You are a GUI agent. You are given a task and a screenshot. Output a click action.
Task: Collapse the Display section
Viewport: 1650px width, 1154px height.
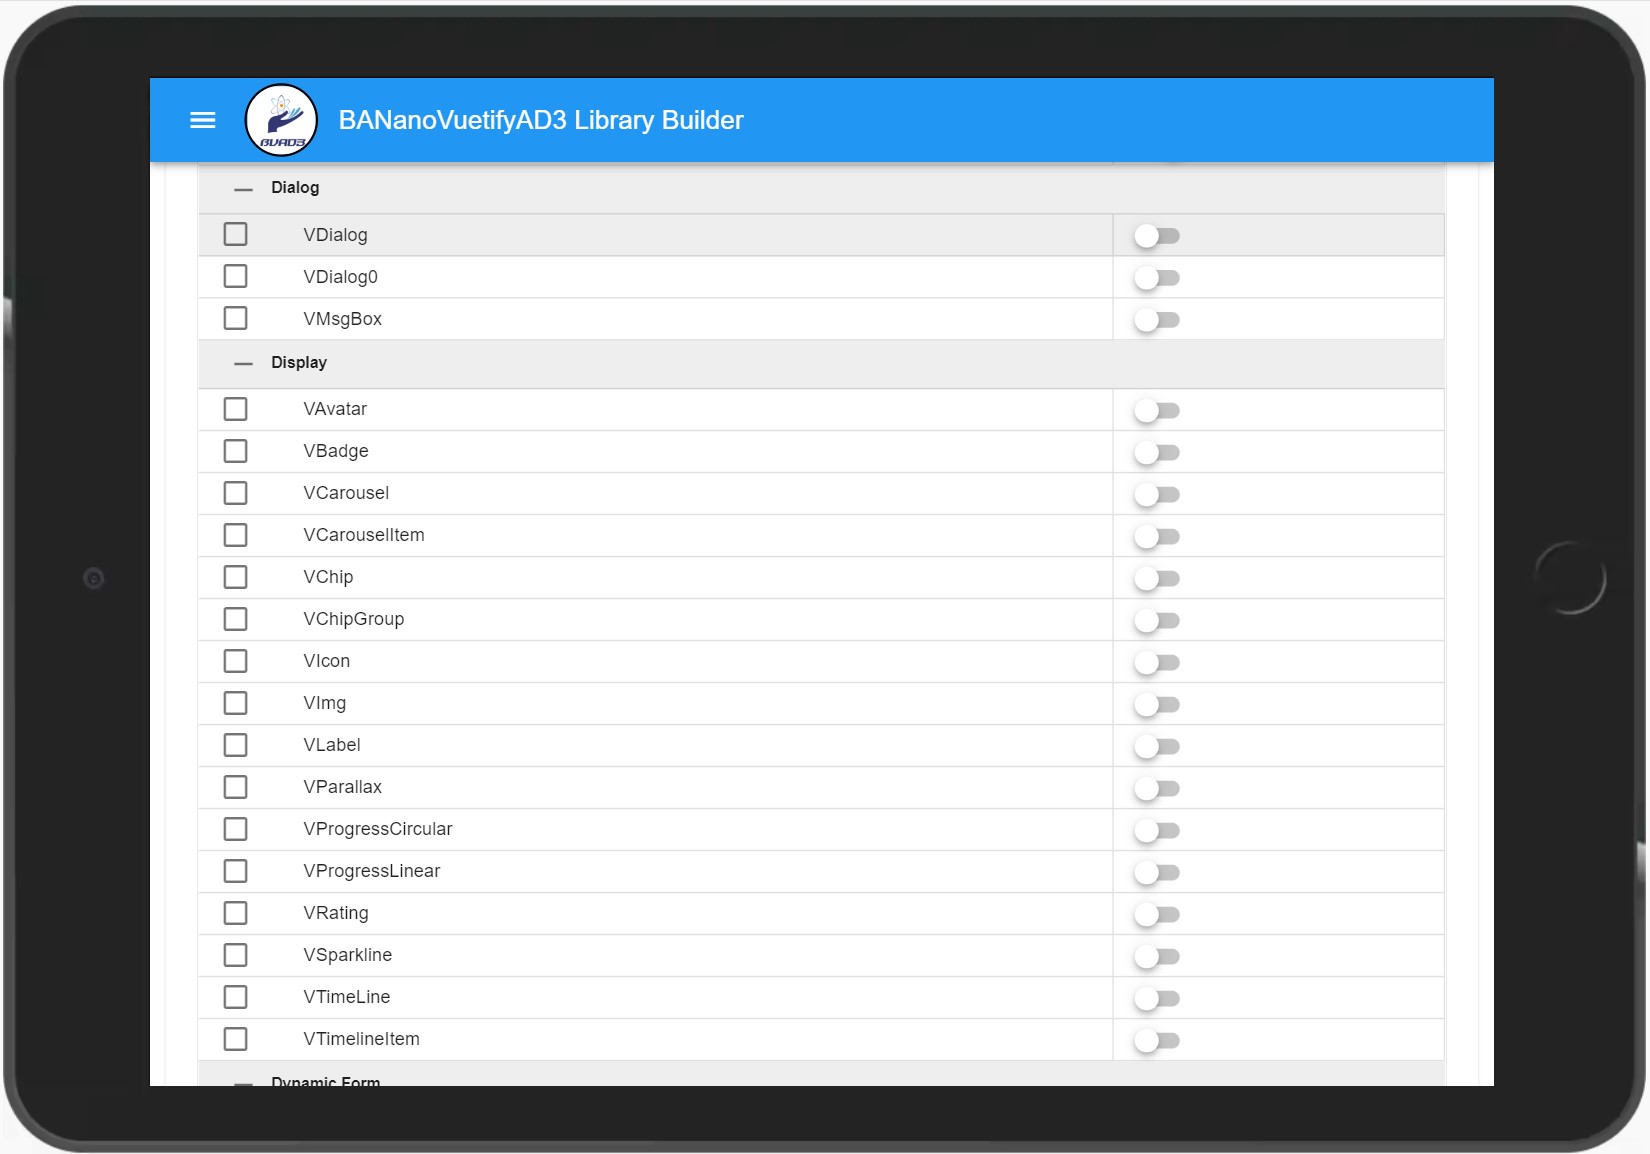[x=242, y=362]
